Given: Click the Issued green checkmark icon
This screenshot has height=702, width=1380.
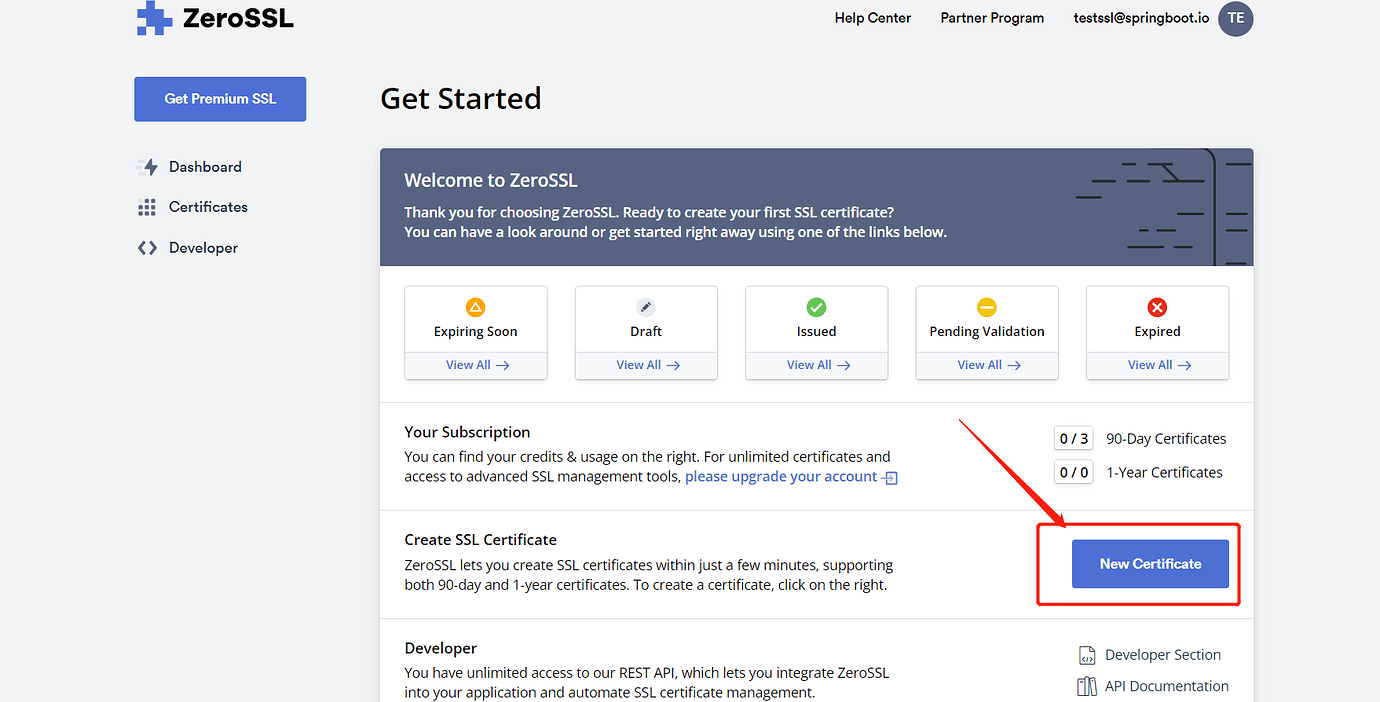Looking at the screenshot, I should coord(816,307).
